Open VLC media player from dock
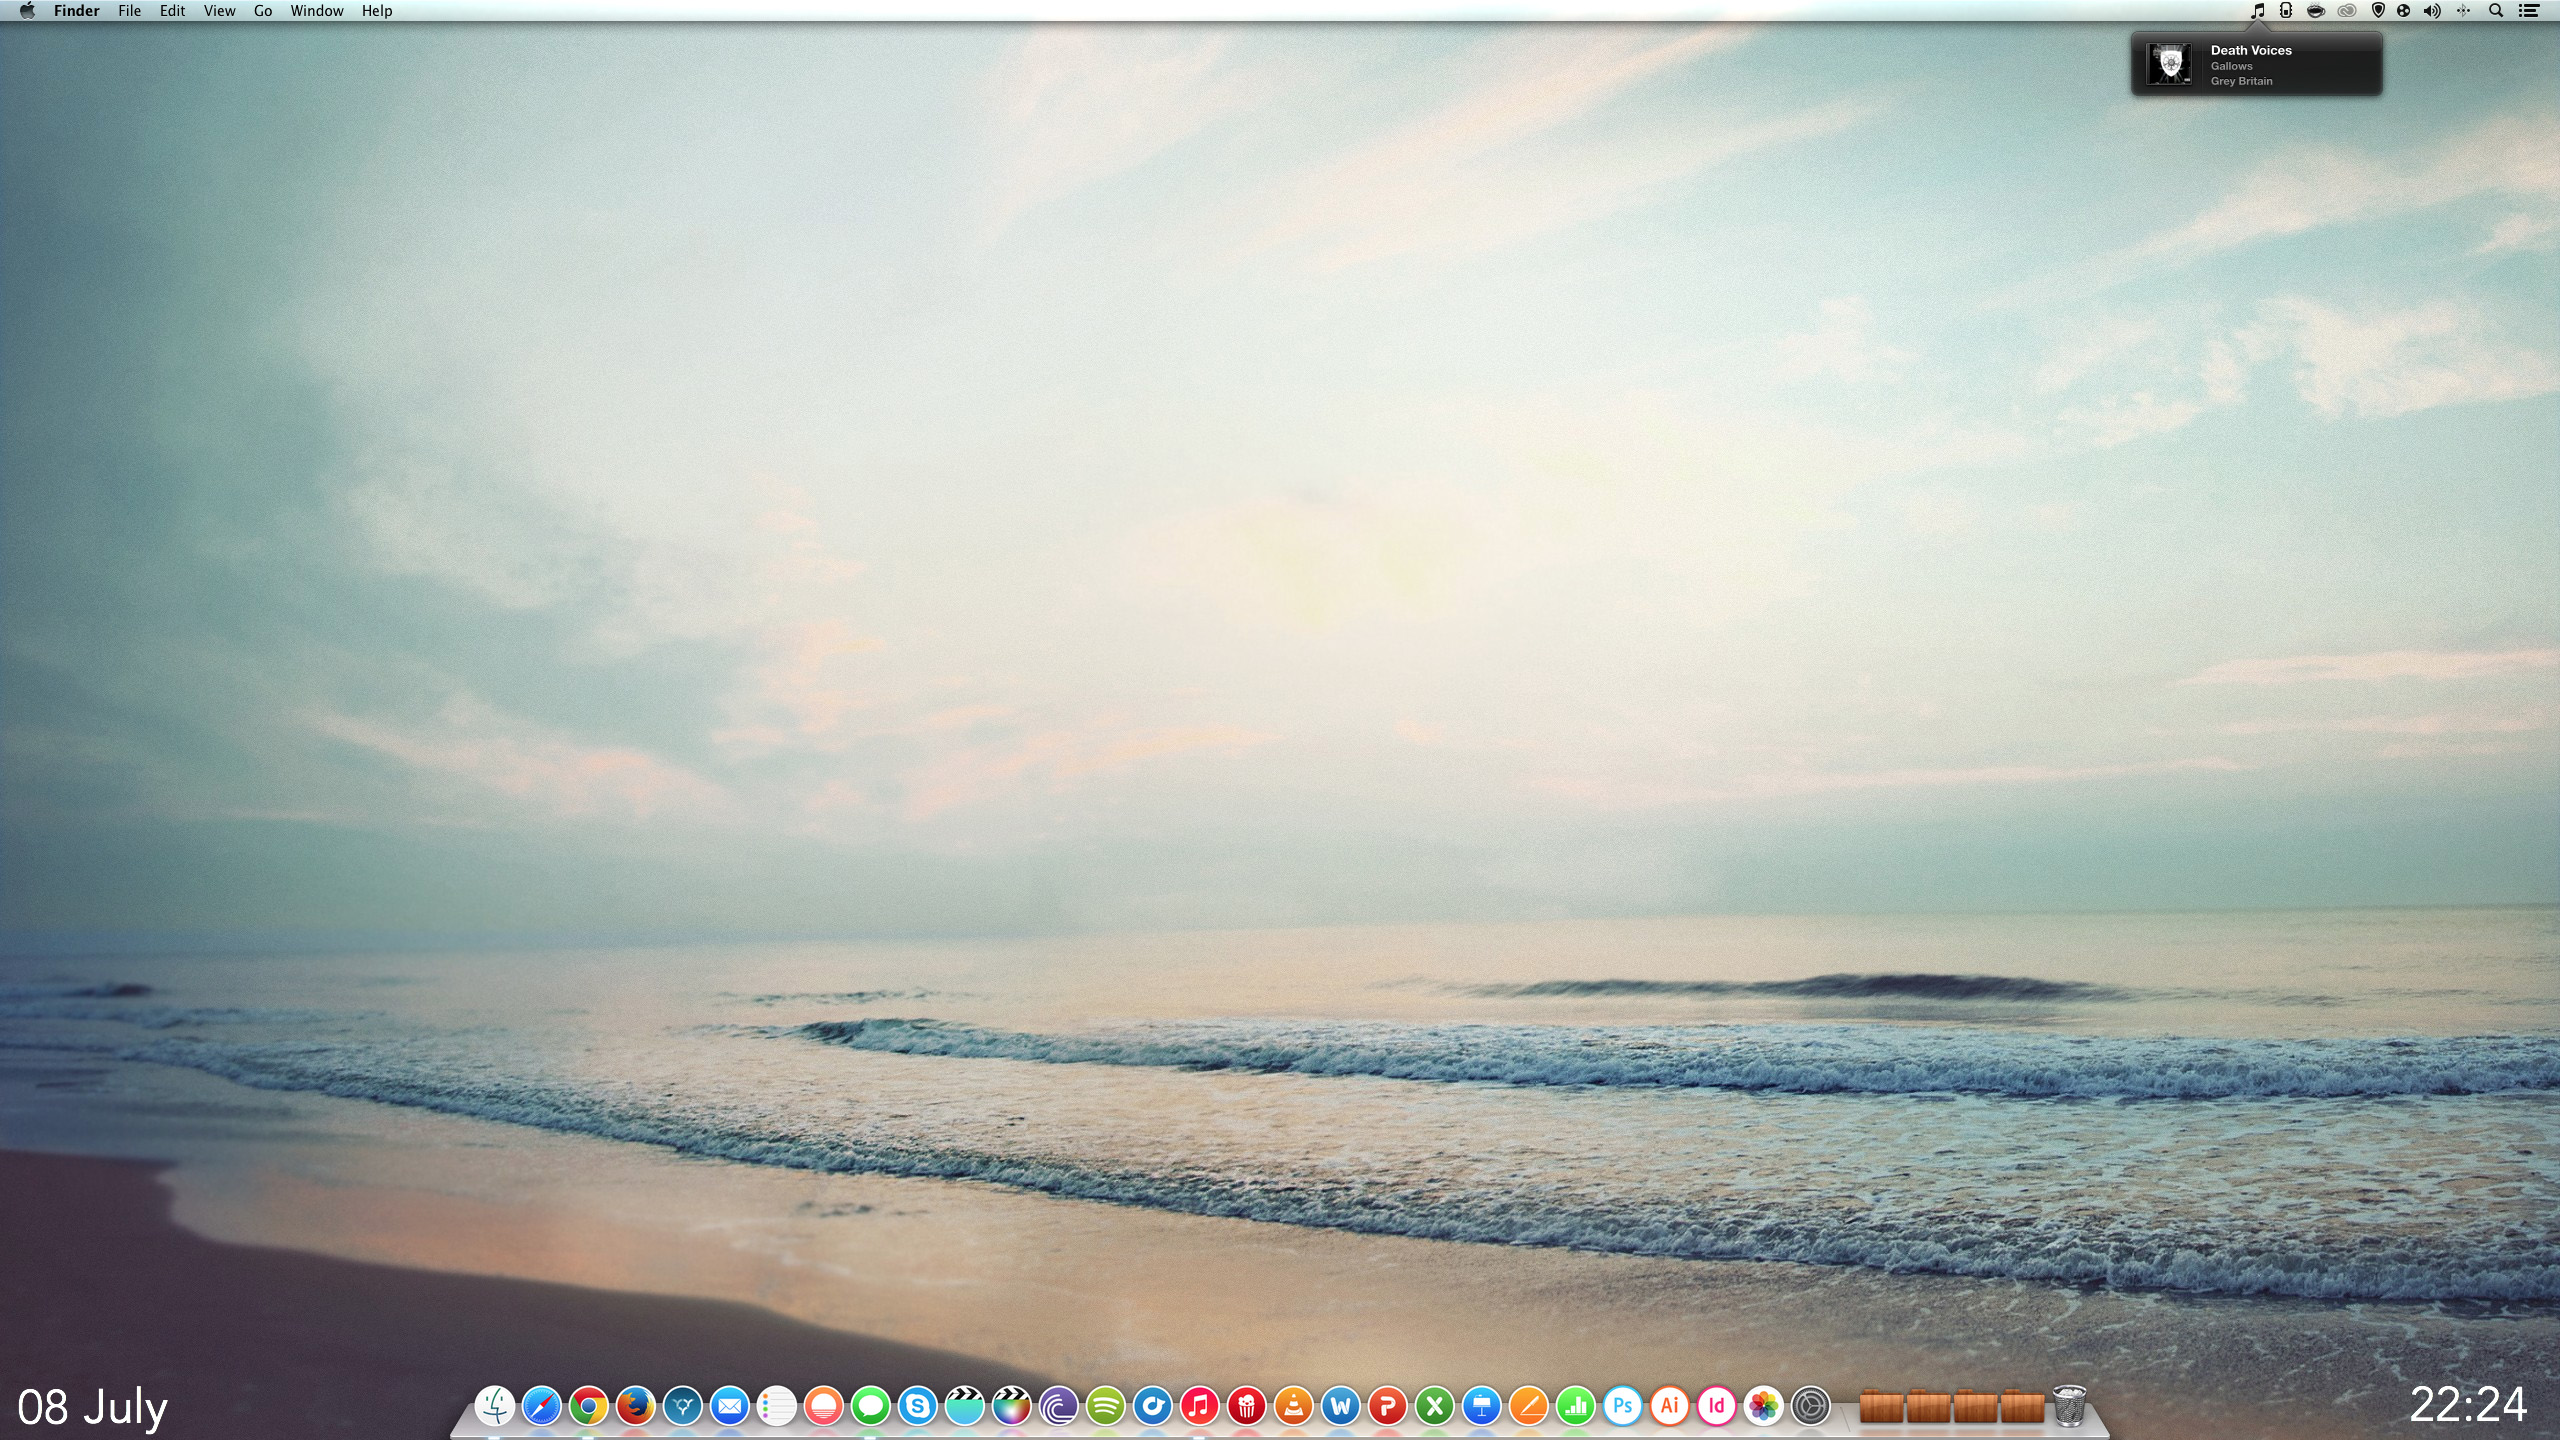This screenshot has height=1440, width=2560. click(1294, 1406)
